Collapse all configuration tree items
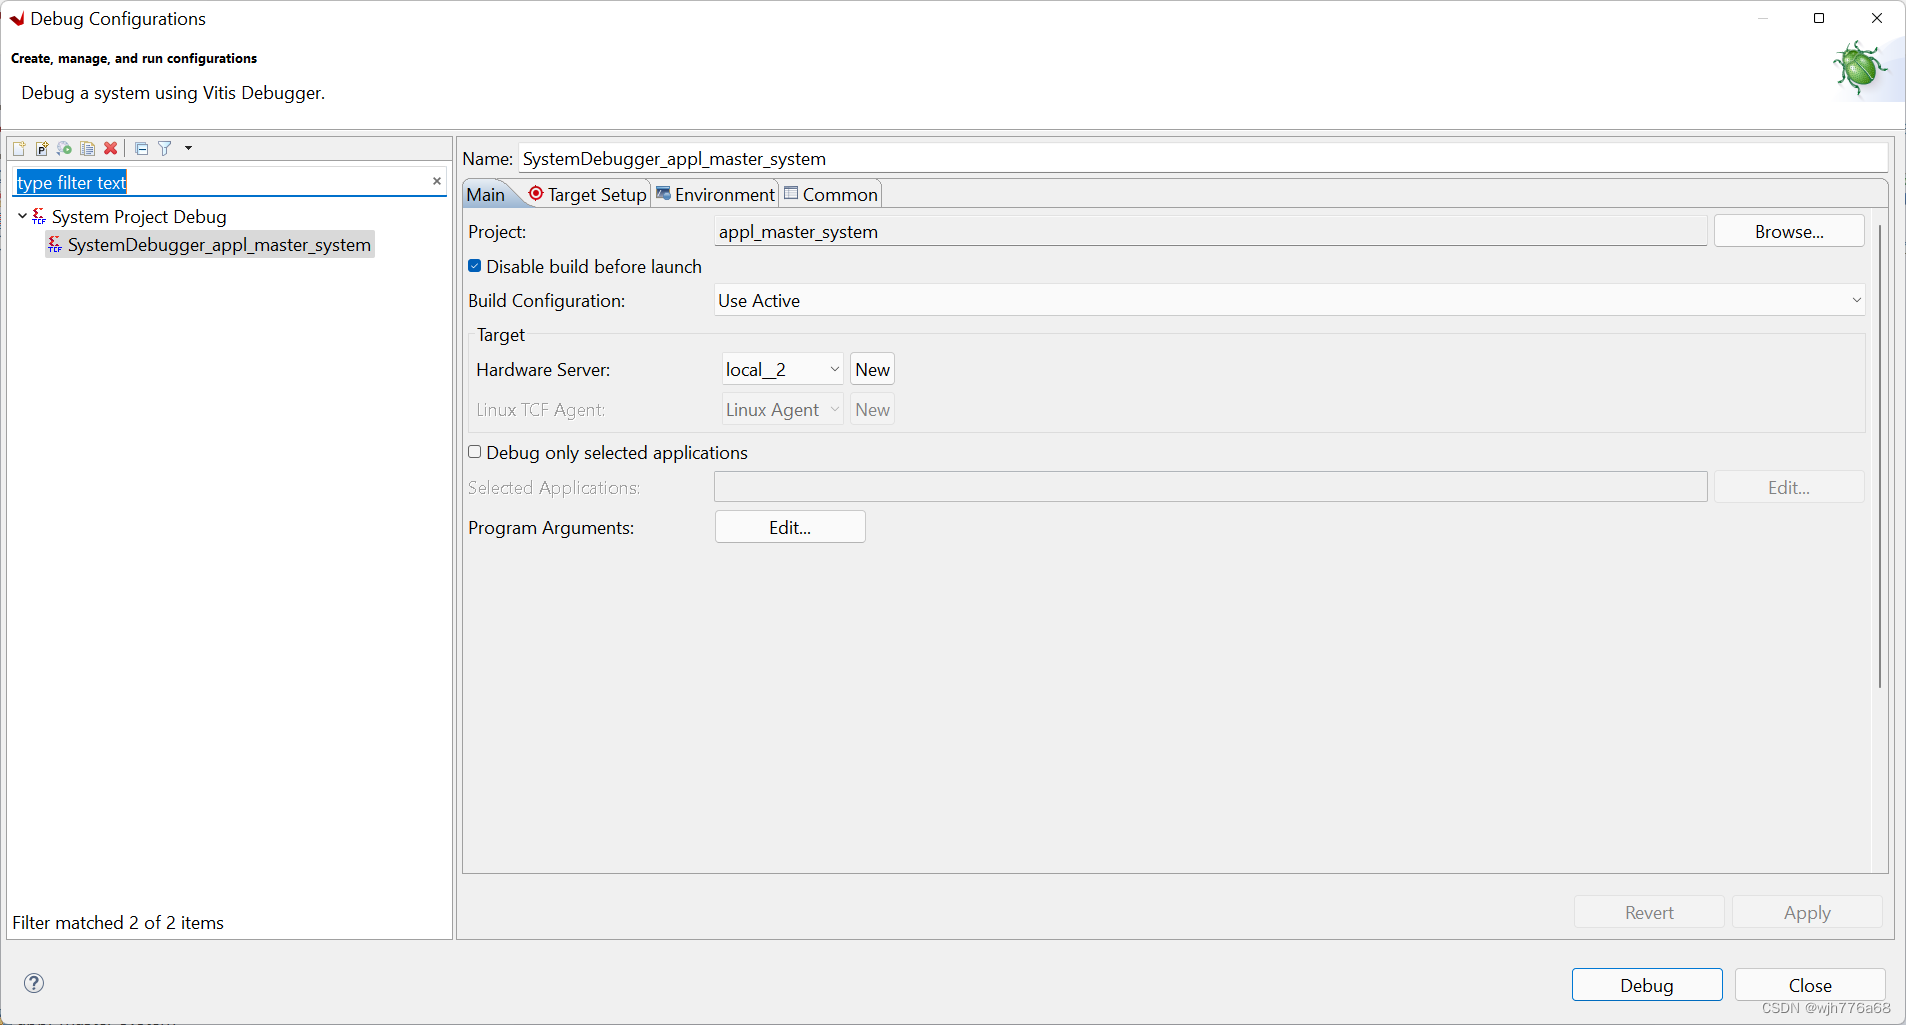The image size is (1906, 1025). coord(142,148)
